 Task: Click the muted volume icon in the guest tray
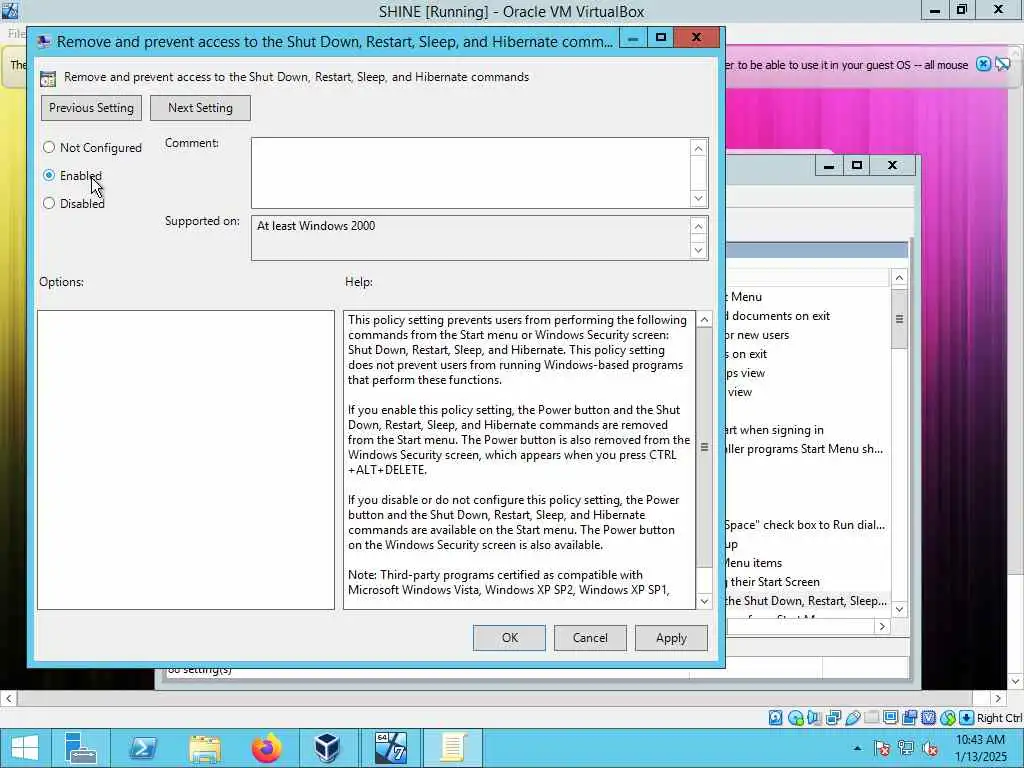929,748
